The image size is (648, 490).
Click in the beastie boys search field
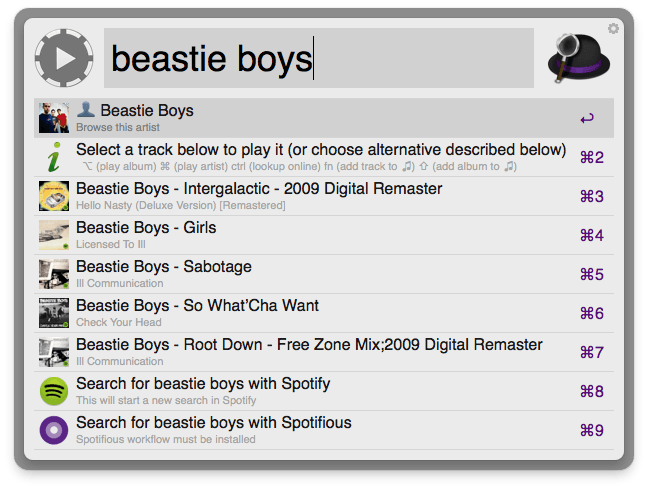click(318, 59)
